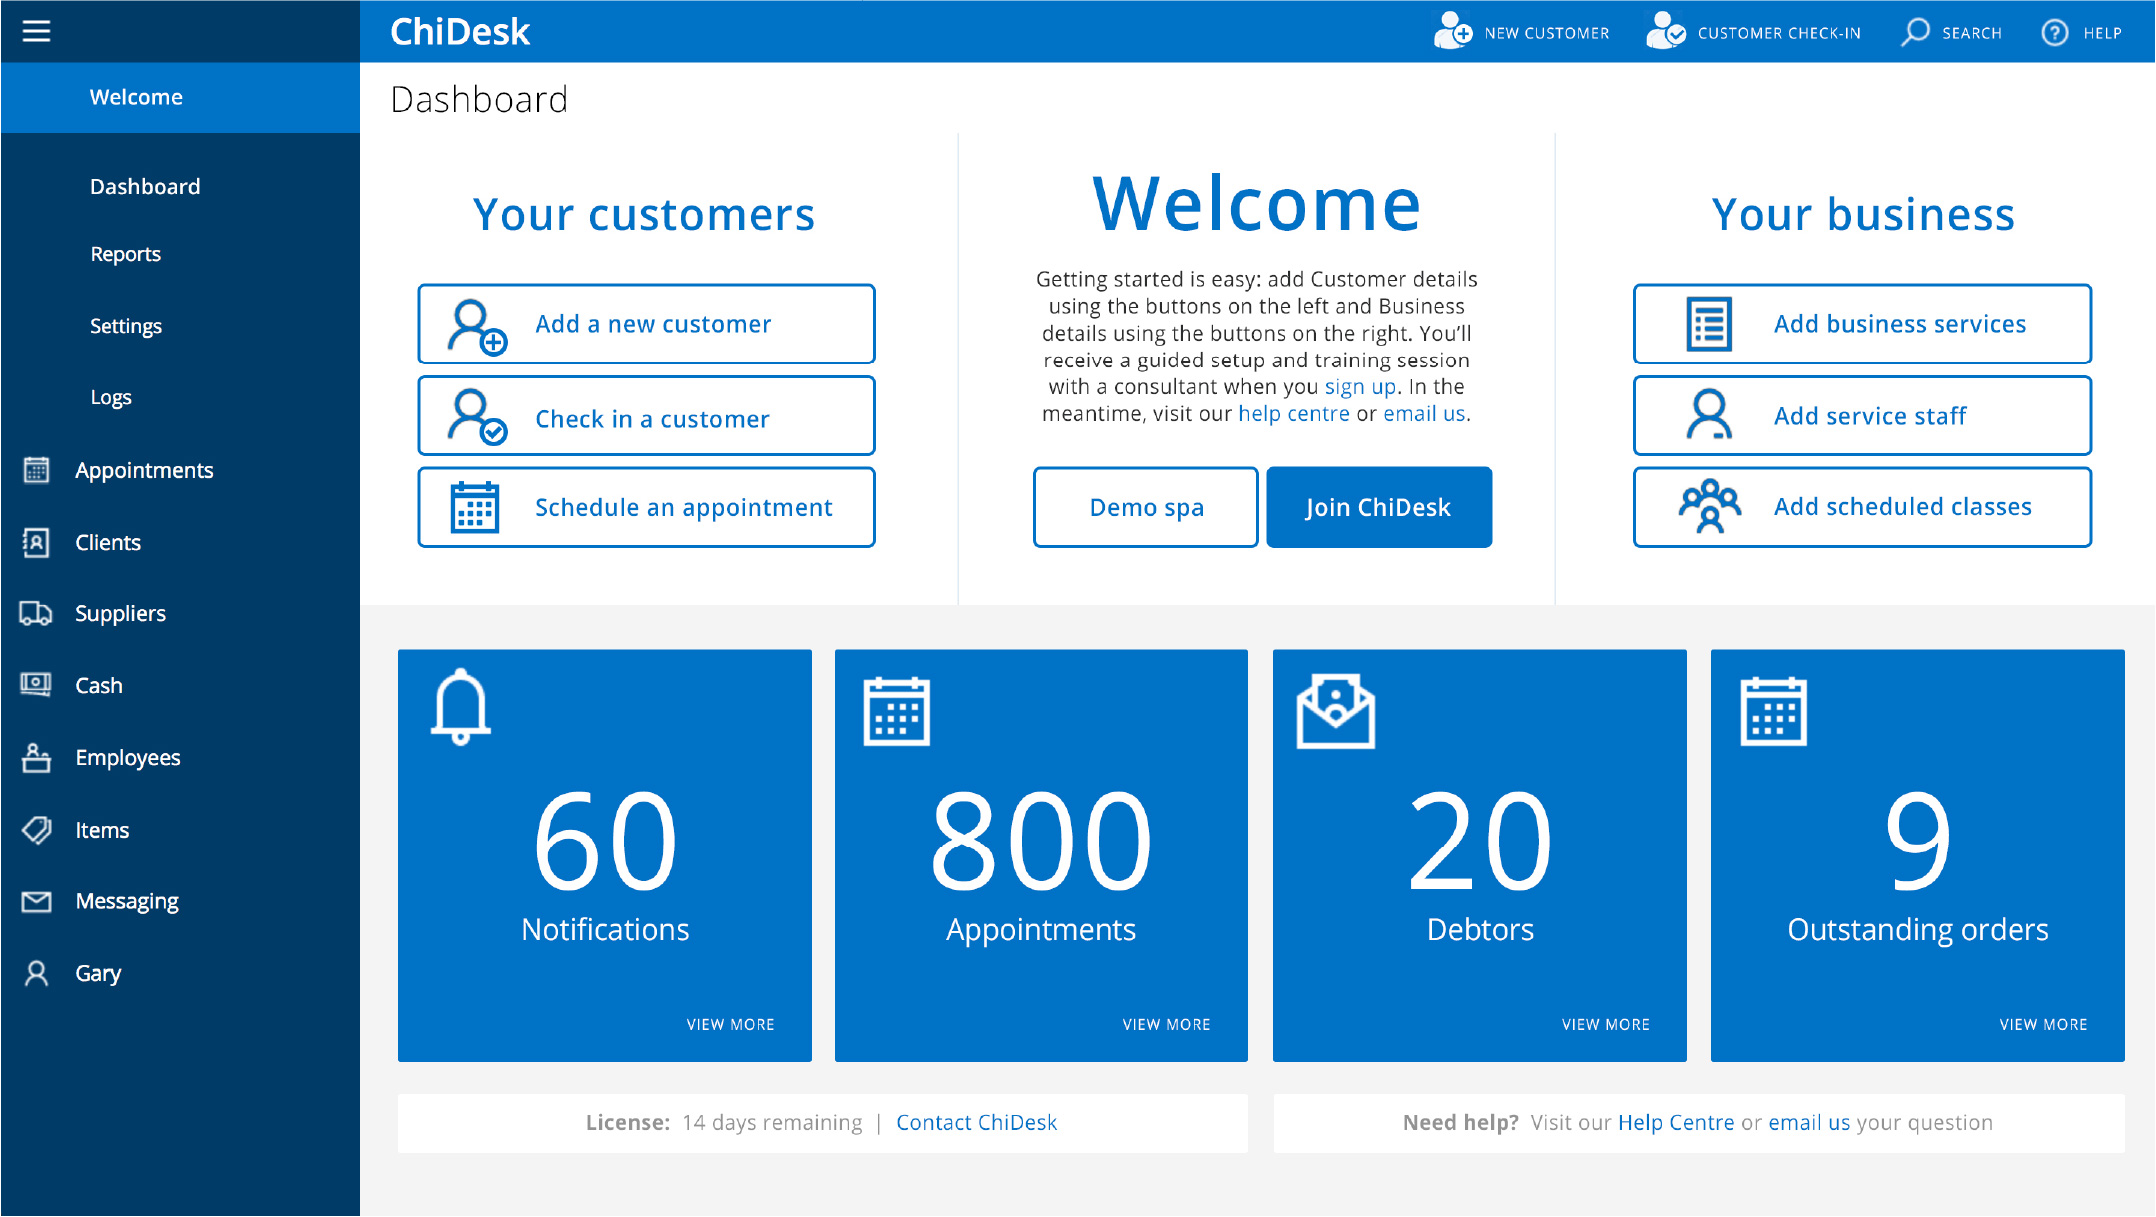
Task: Open Dashboard from the sidebar
Action: pyautogui.click(x=145, y=186)
